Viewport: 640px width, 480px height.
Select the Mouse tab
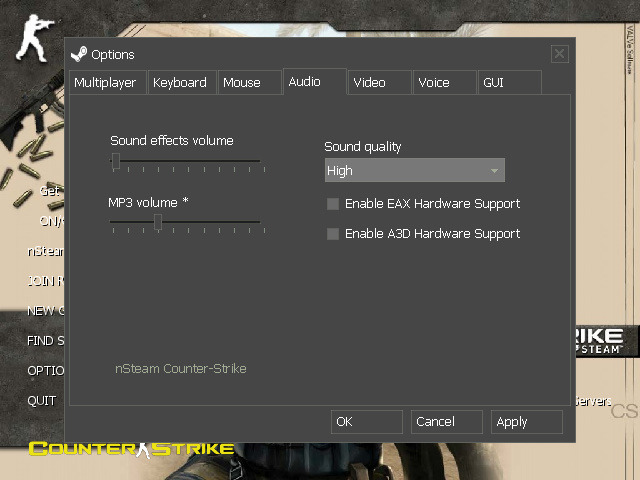pos(242,83)
